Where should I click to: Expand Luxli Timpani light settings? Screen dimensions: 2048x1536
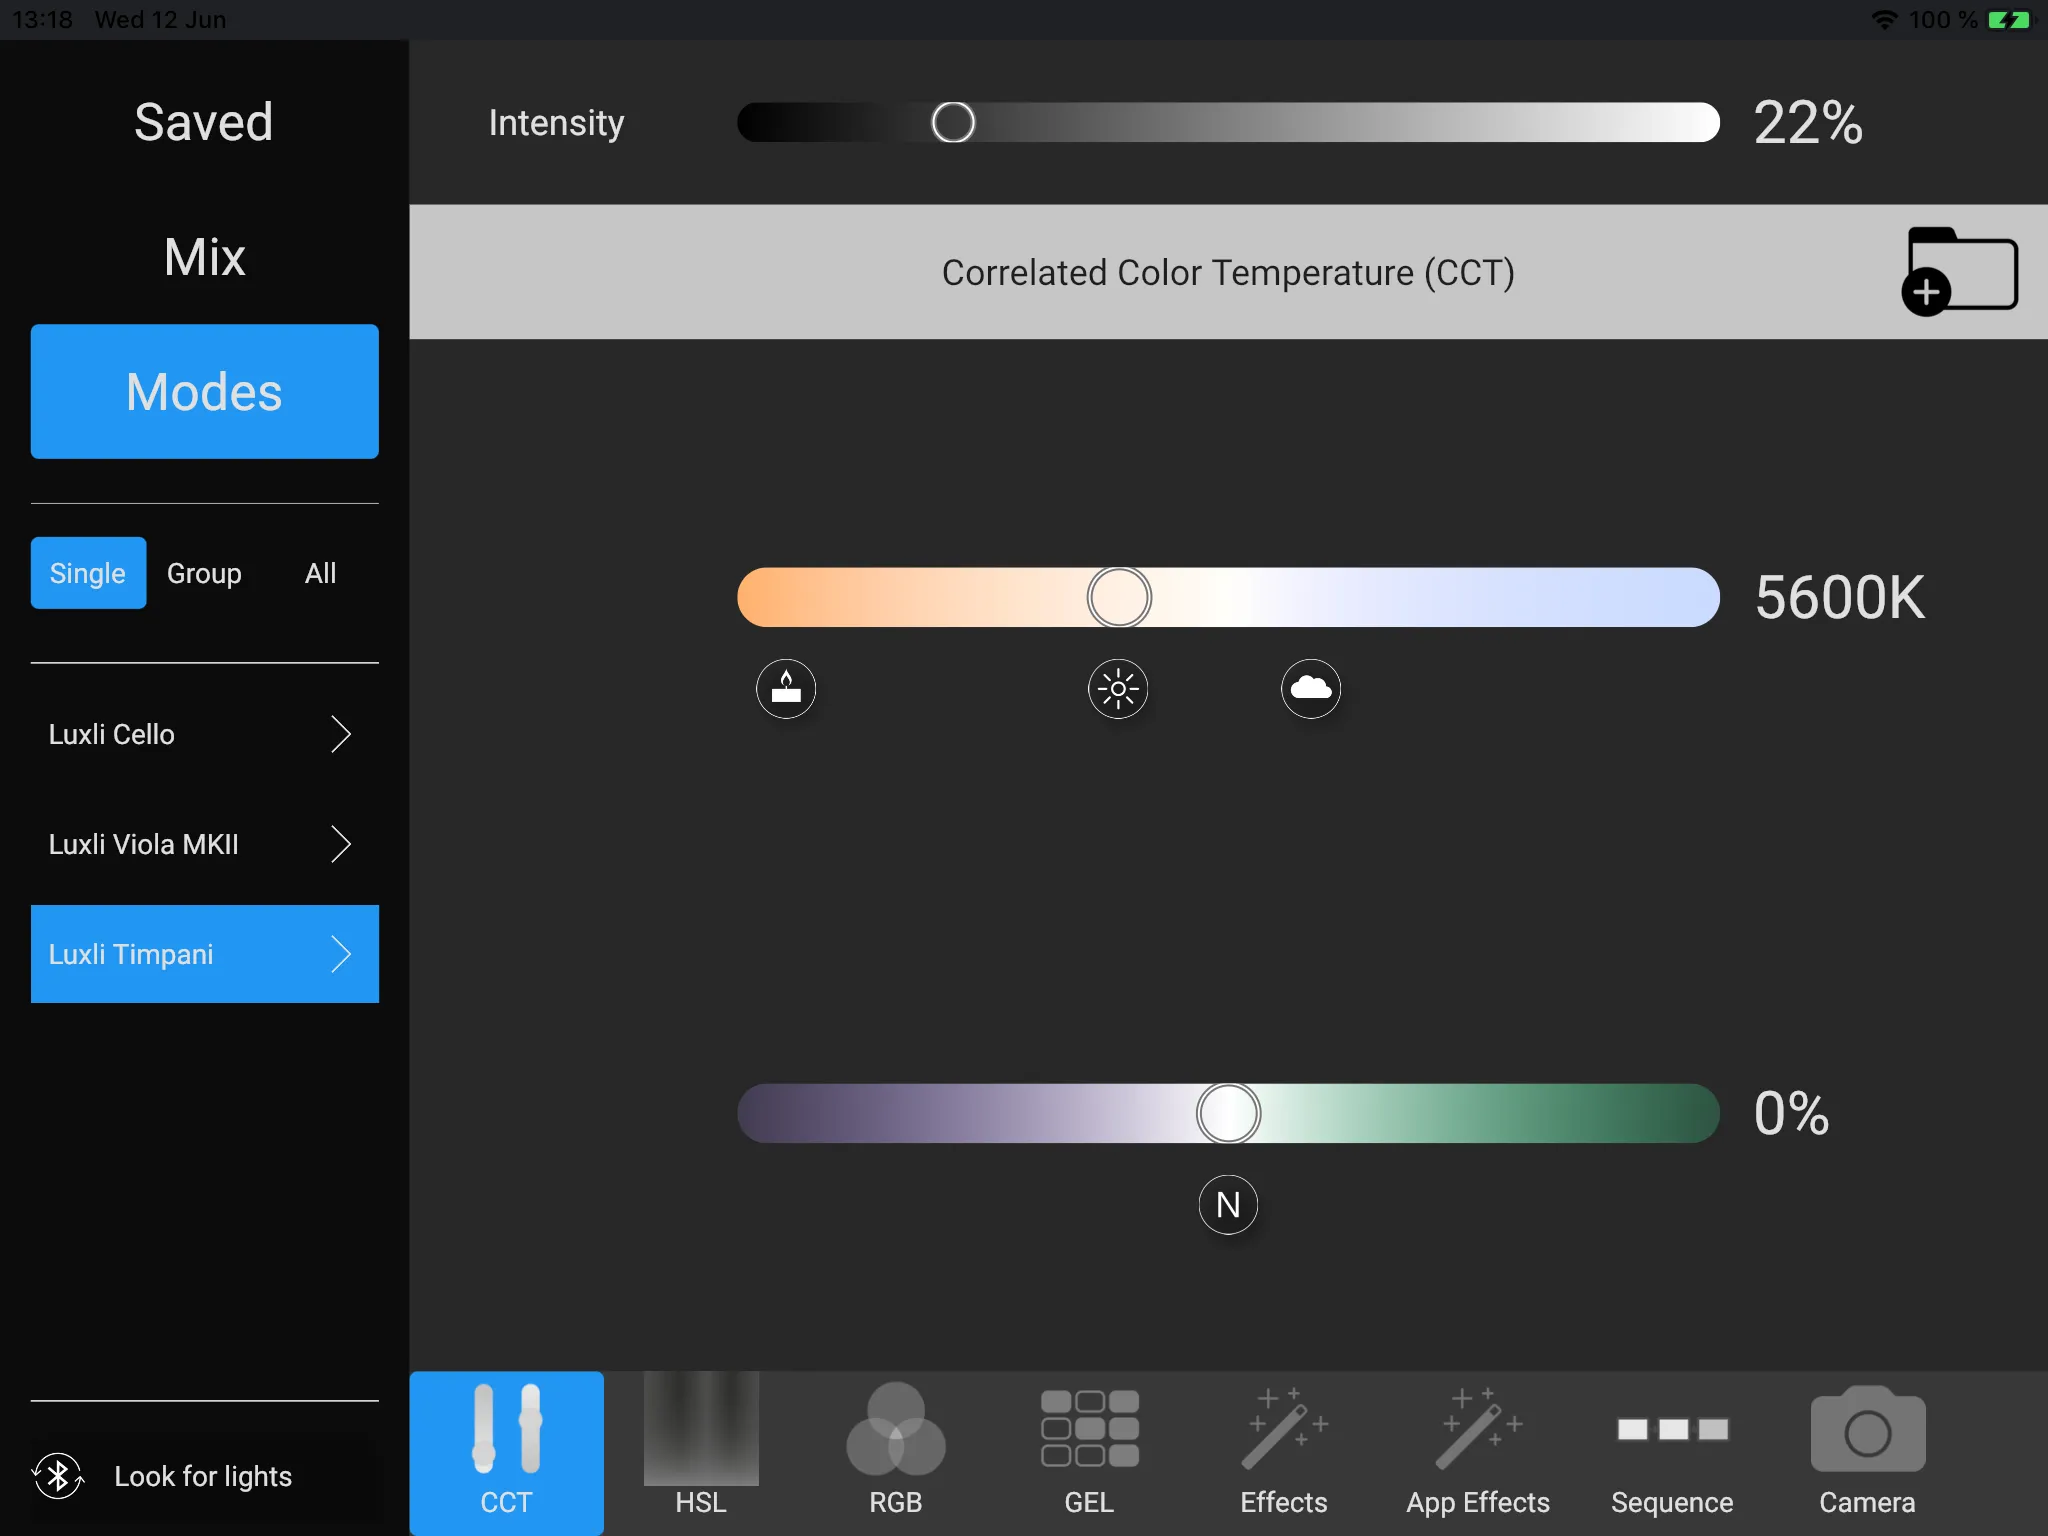tap(337, 954)
